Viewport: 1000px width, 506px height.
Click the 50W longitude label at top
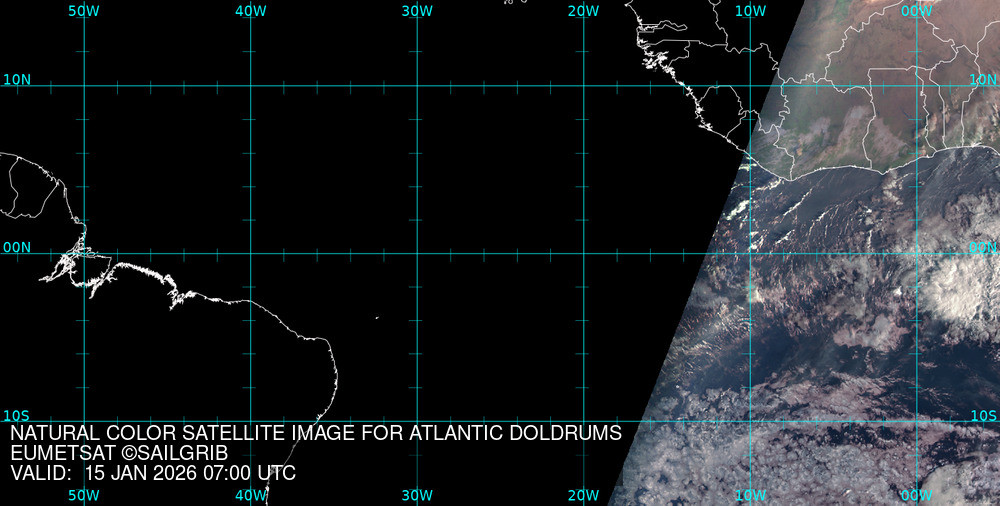[84, 10]
